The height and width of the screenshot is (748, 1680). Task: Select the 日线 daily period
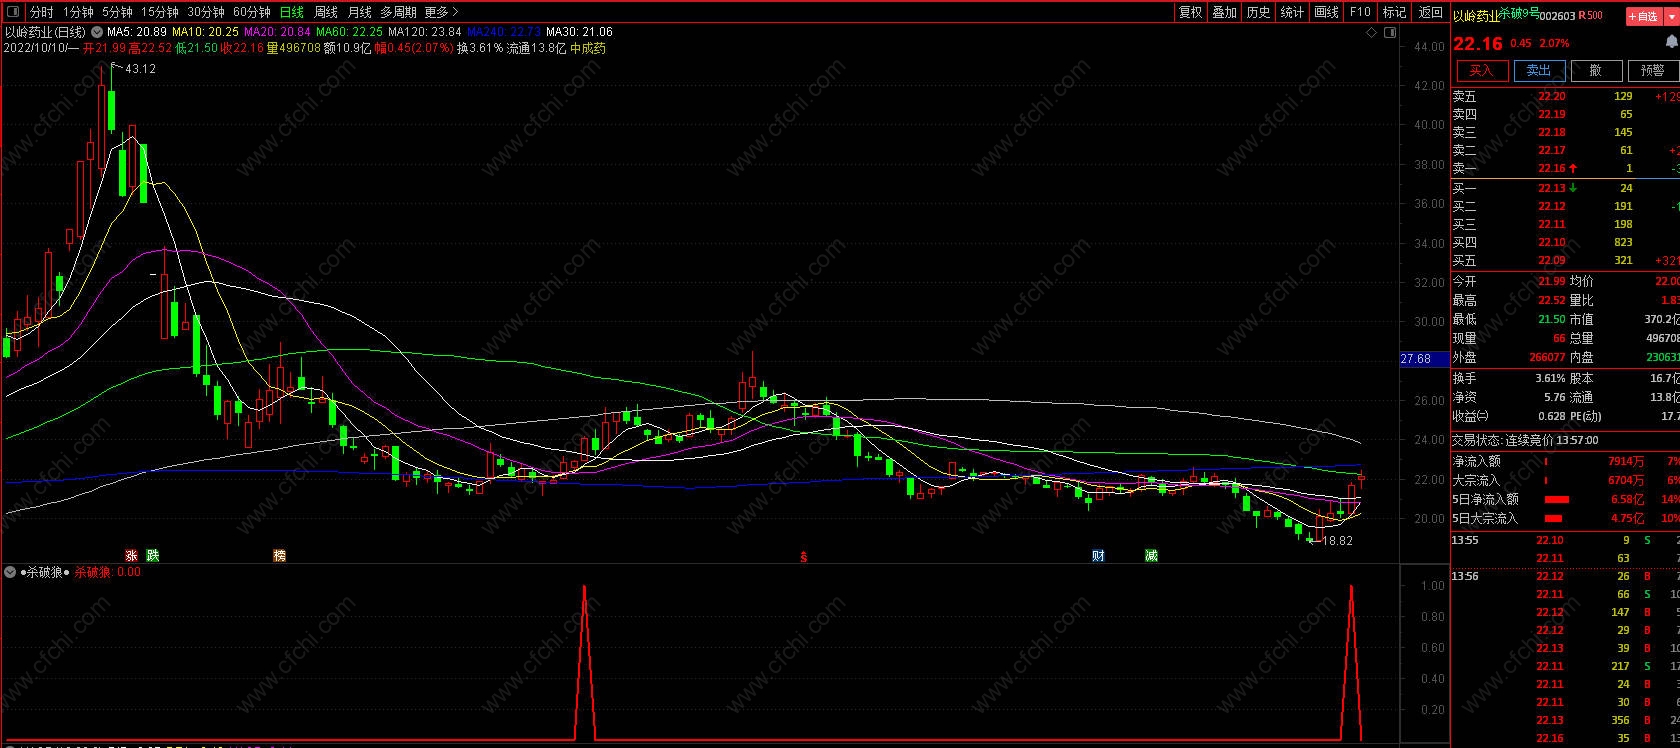291,12
